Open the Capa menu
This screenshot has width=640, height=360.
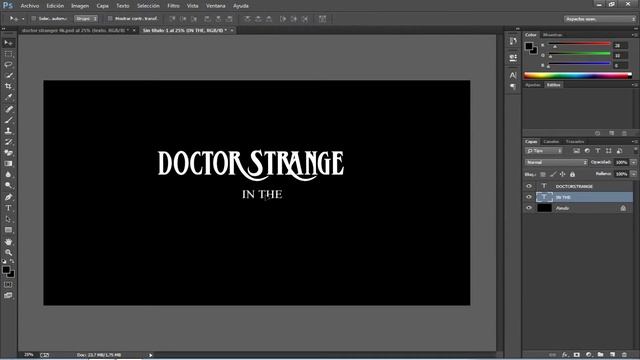coord(102,6)
